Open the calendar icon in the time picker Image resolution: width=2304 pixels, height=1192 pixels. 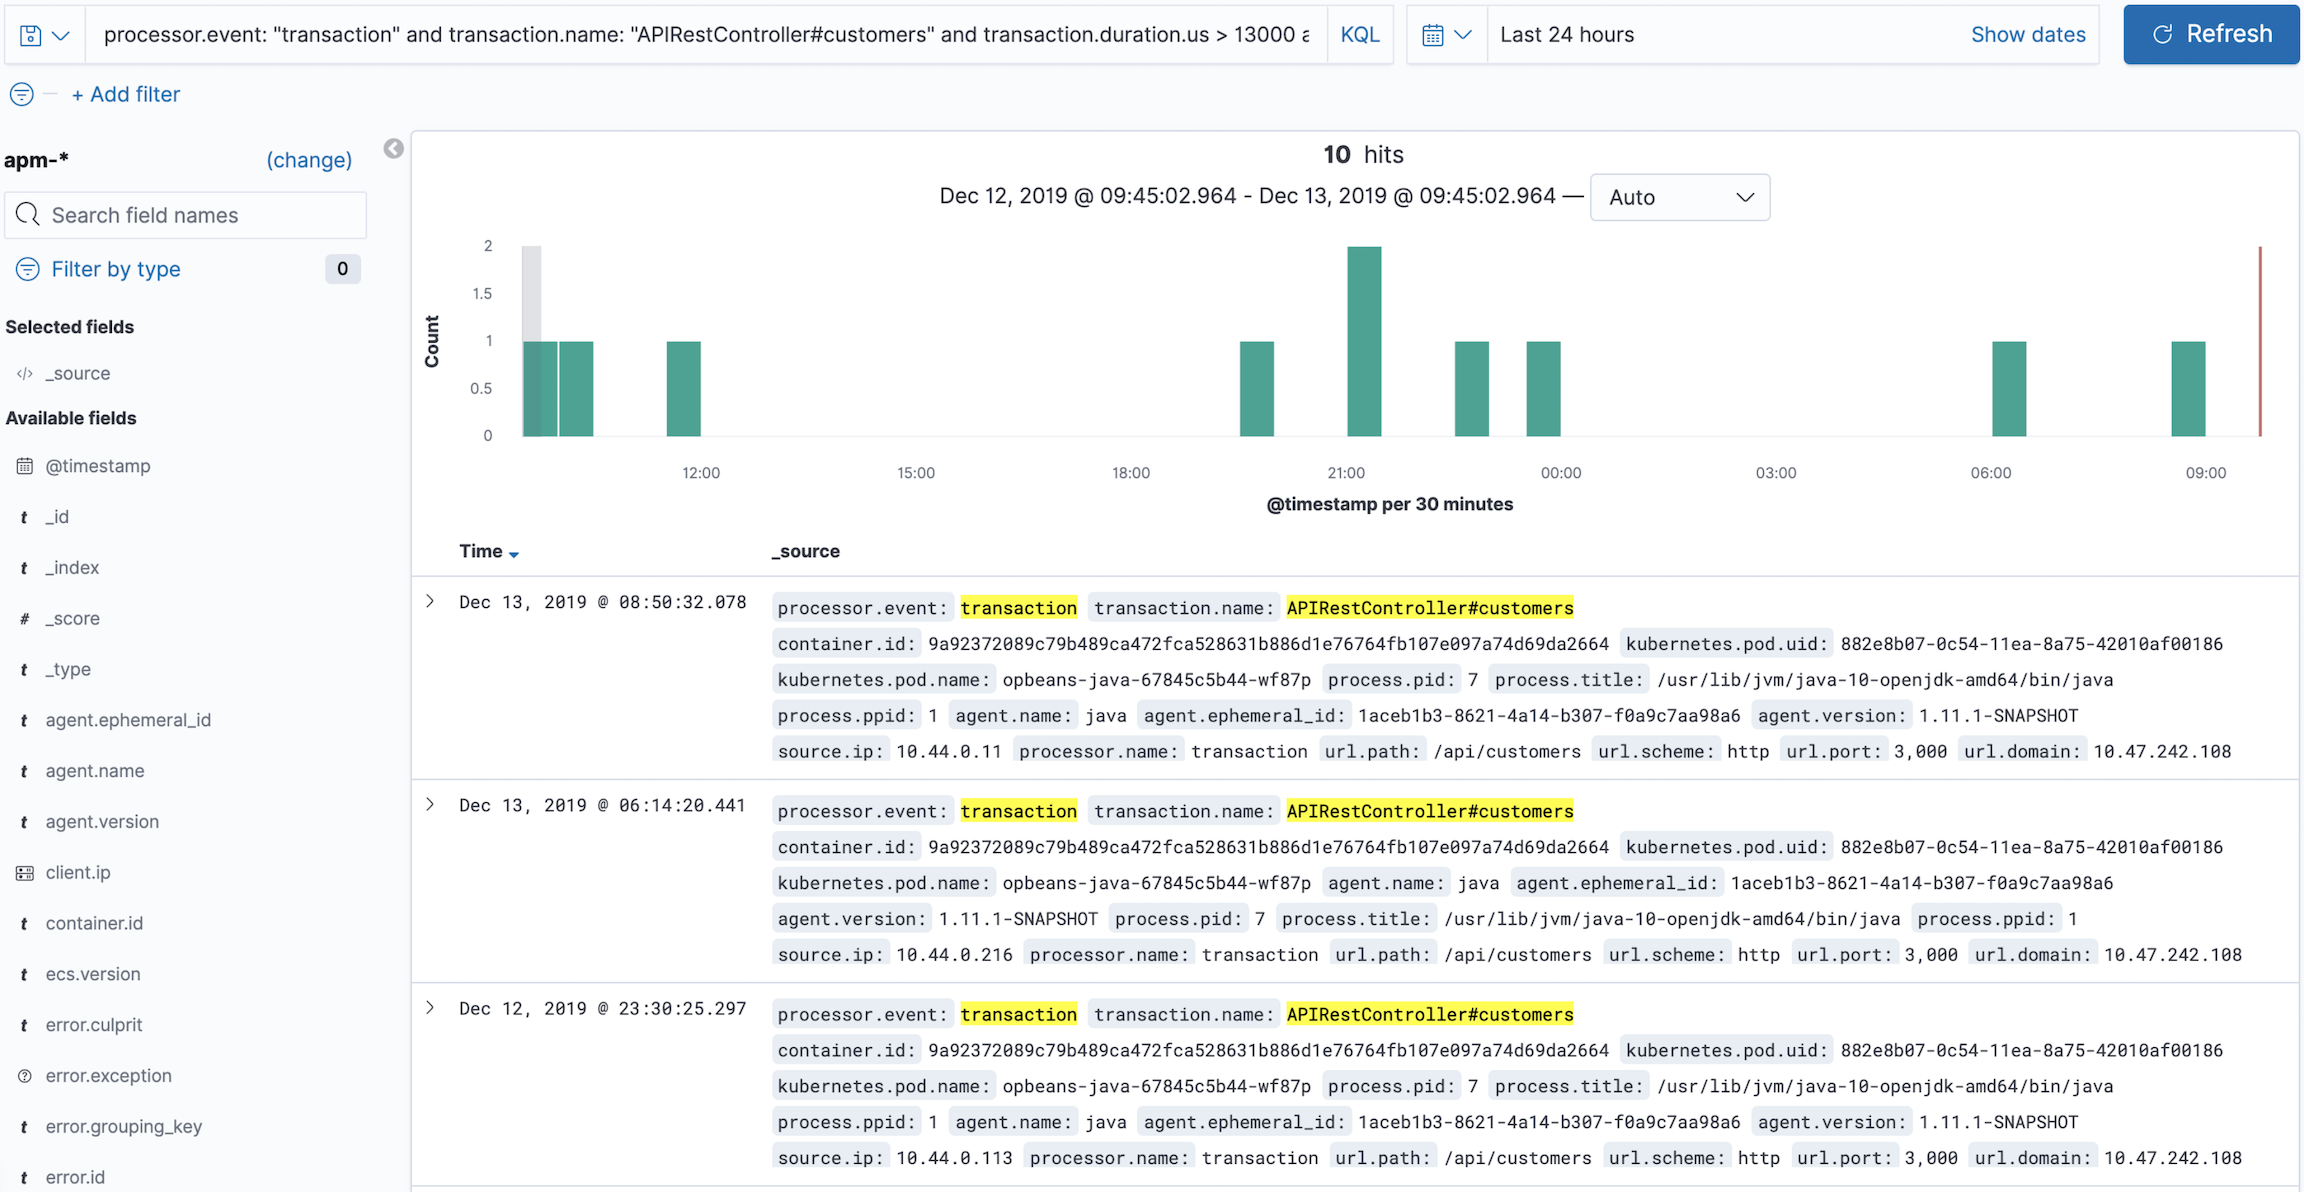coord(1434,33)
